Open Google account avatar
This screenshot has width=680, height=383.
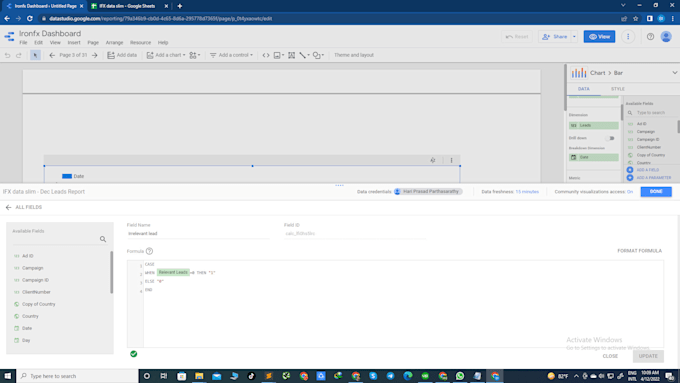[x=666, y=36]
